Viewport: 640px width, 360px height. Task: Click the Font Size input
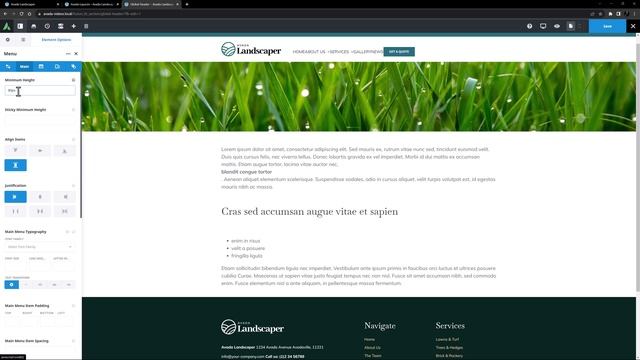pyautogui.click(x=15, y=267)
